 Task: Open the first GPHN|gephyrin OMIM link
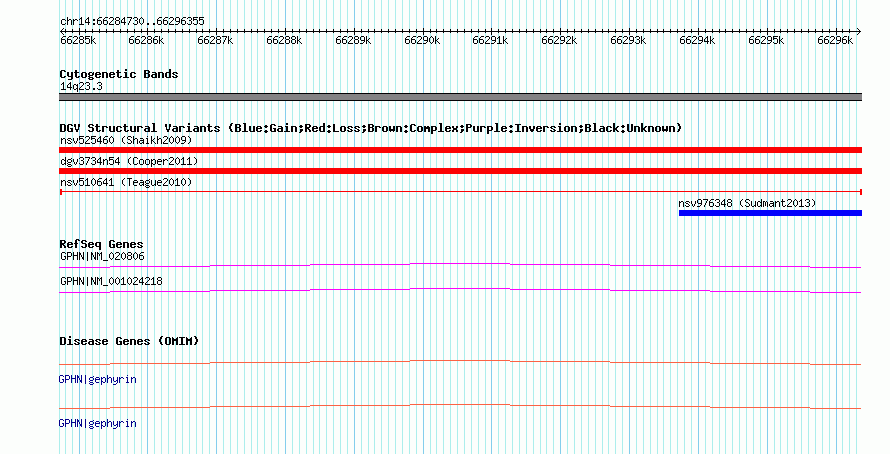(98, 380)
